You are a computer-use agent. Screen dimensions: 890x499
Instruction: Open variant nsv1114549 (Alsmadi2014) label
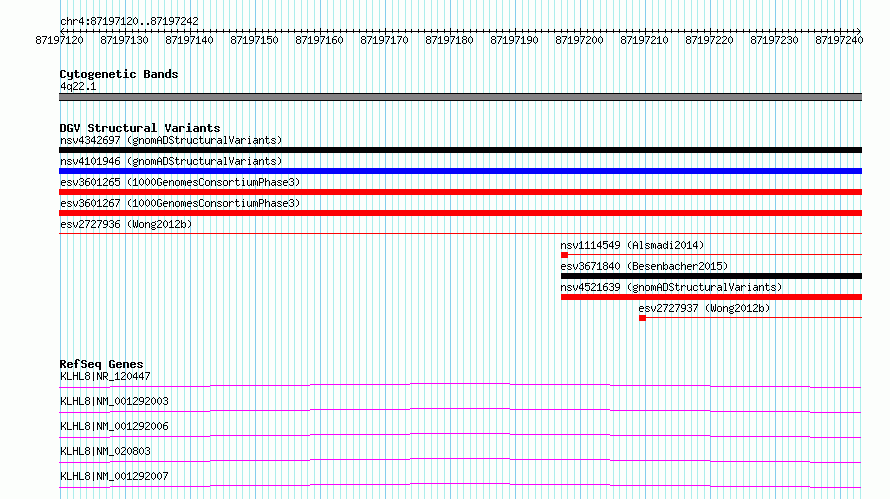click(632, 245)
